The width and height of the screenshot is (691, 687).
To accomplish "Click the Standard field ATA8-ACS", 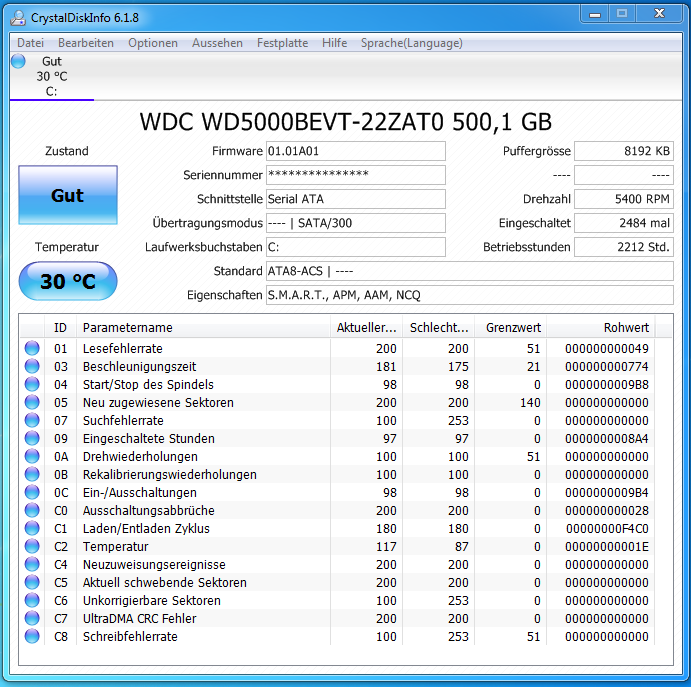I will [470, 271].
